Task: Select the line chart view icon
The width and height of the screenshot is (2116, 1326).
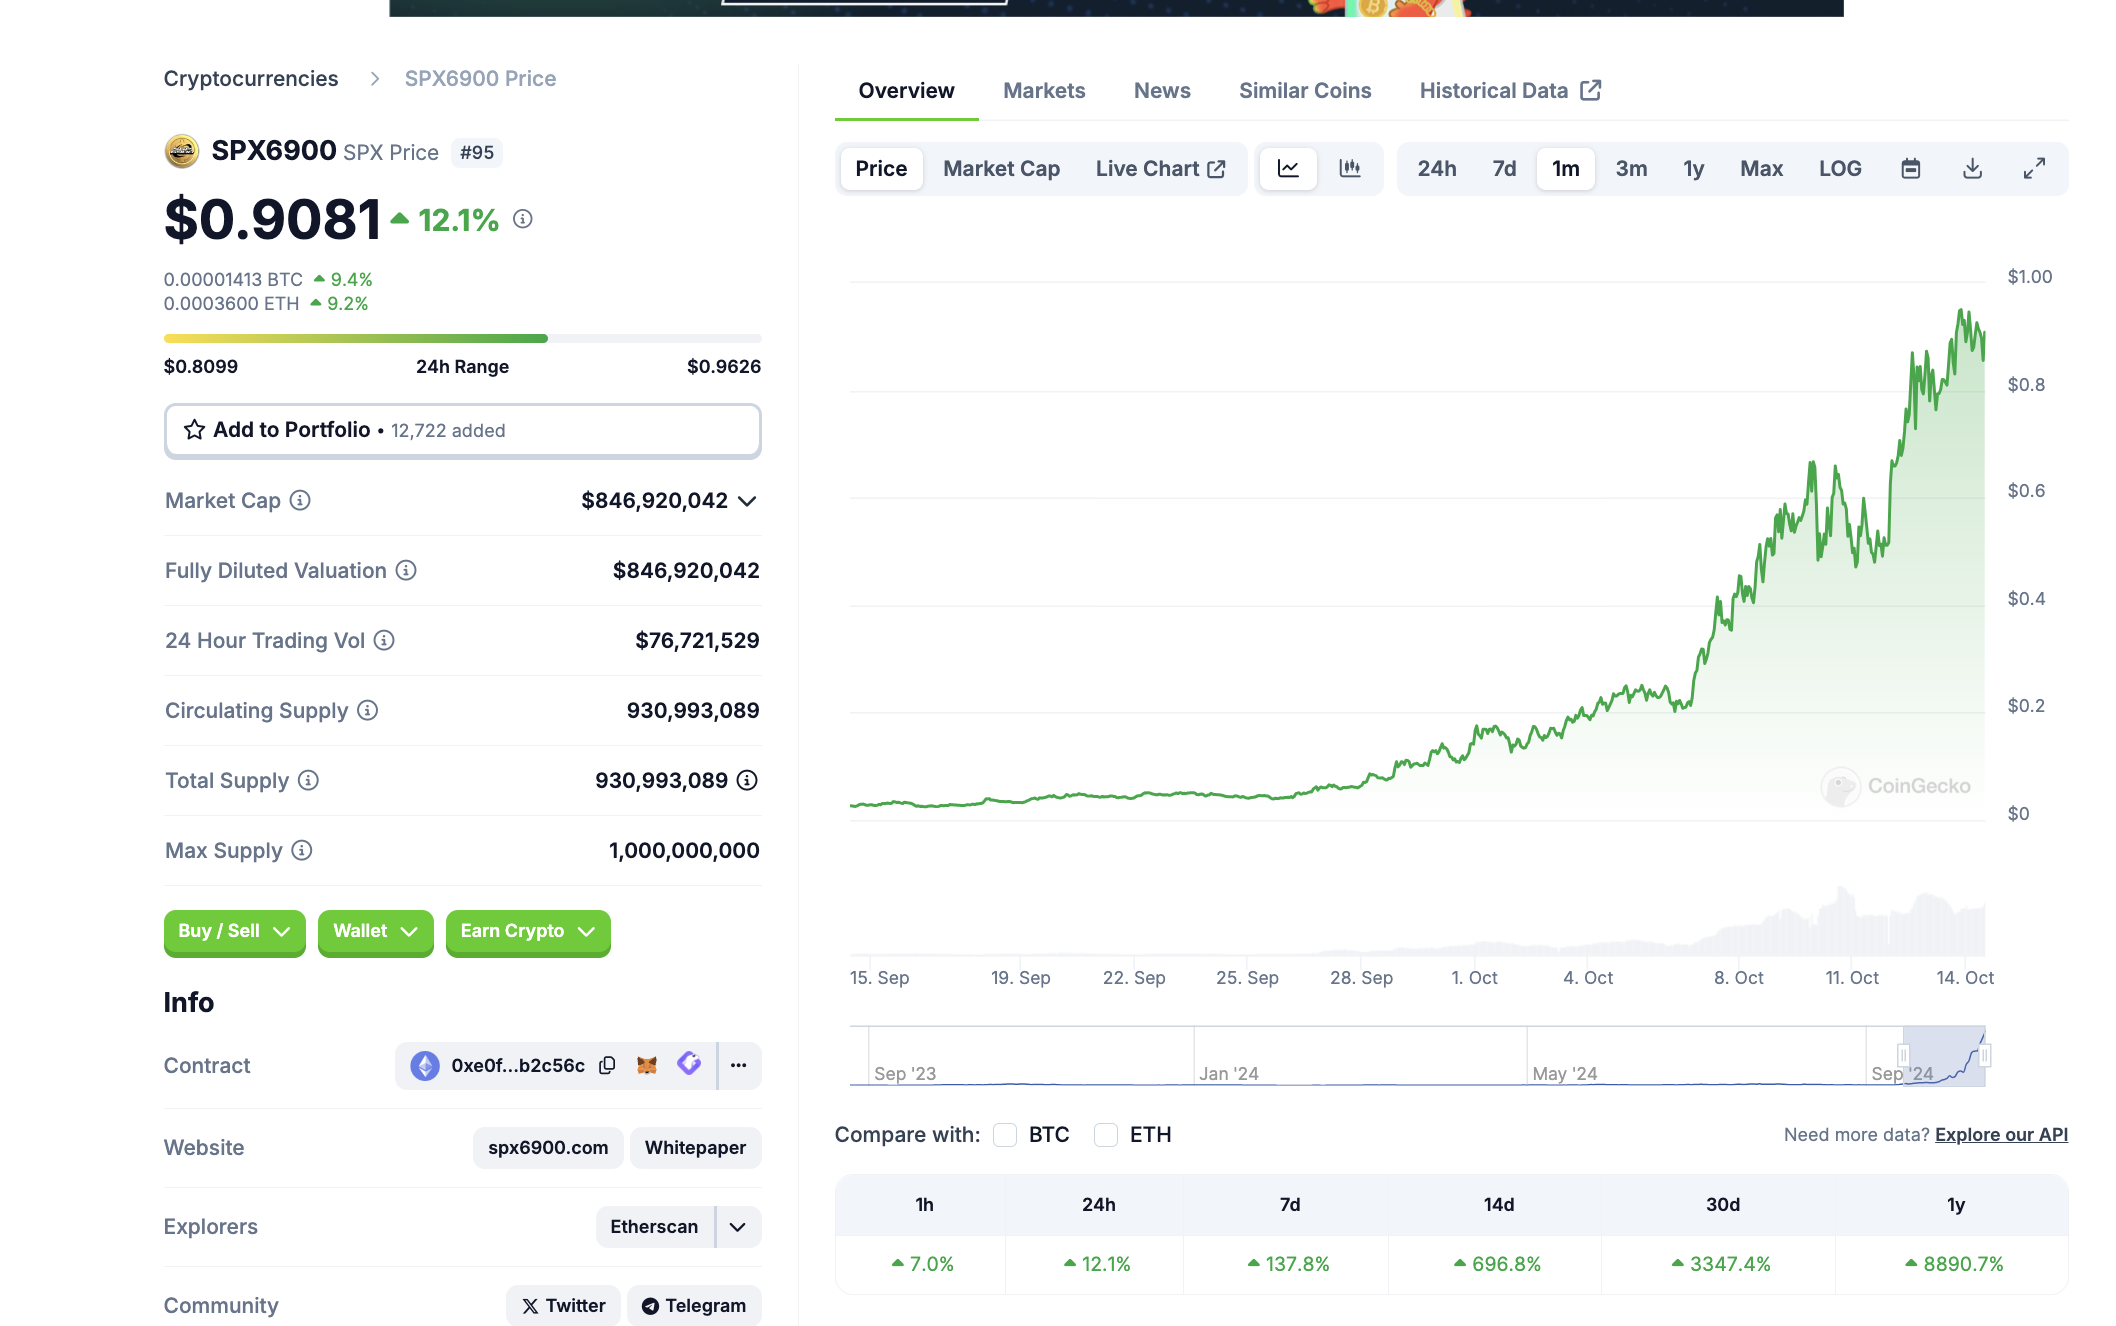Action: tap(1288, 168)
